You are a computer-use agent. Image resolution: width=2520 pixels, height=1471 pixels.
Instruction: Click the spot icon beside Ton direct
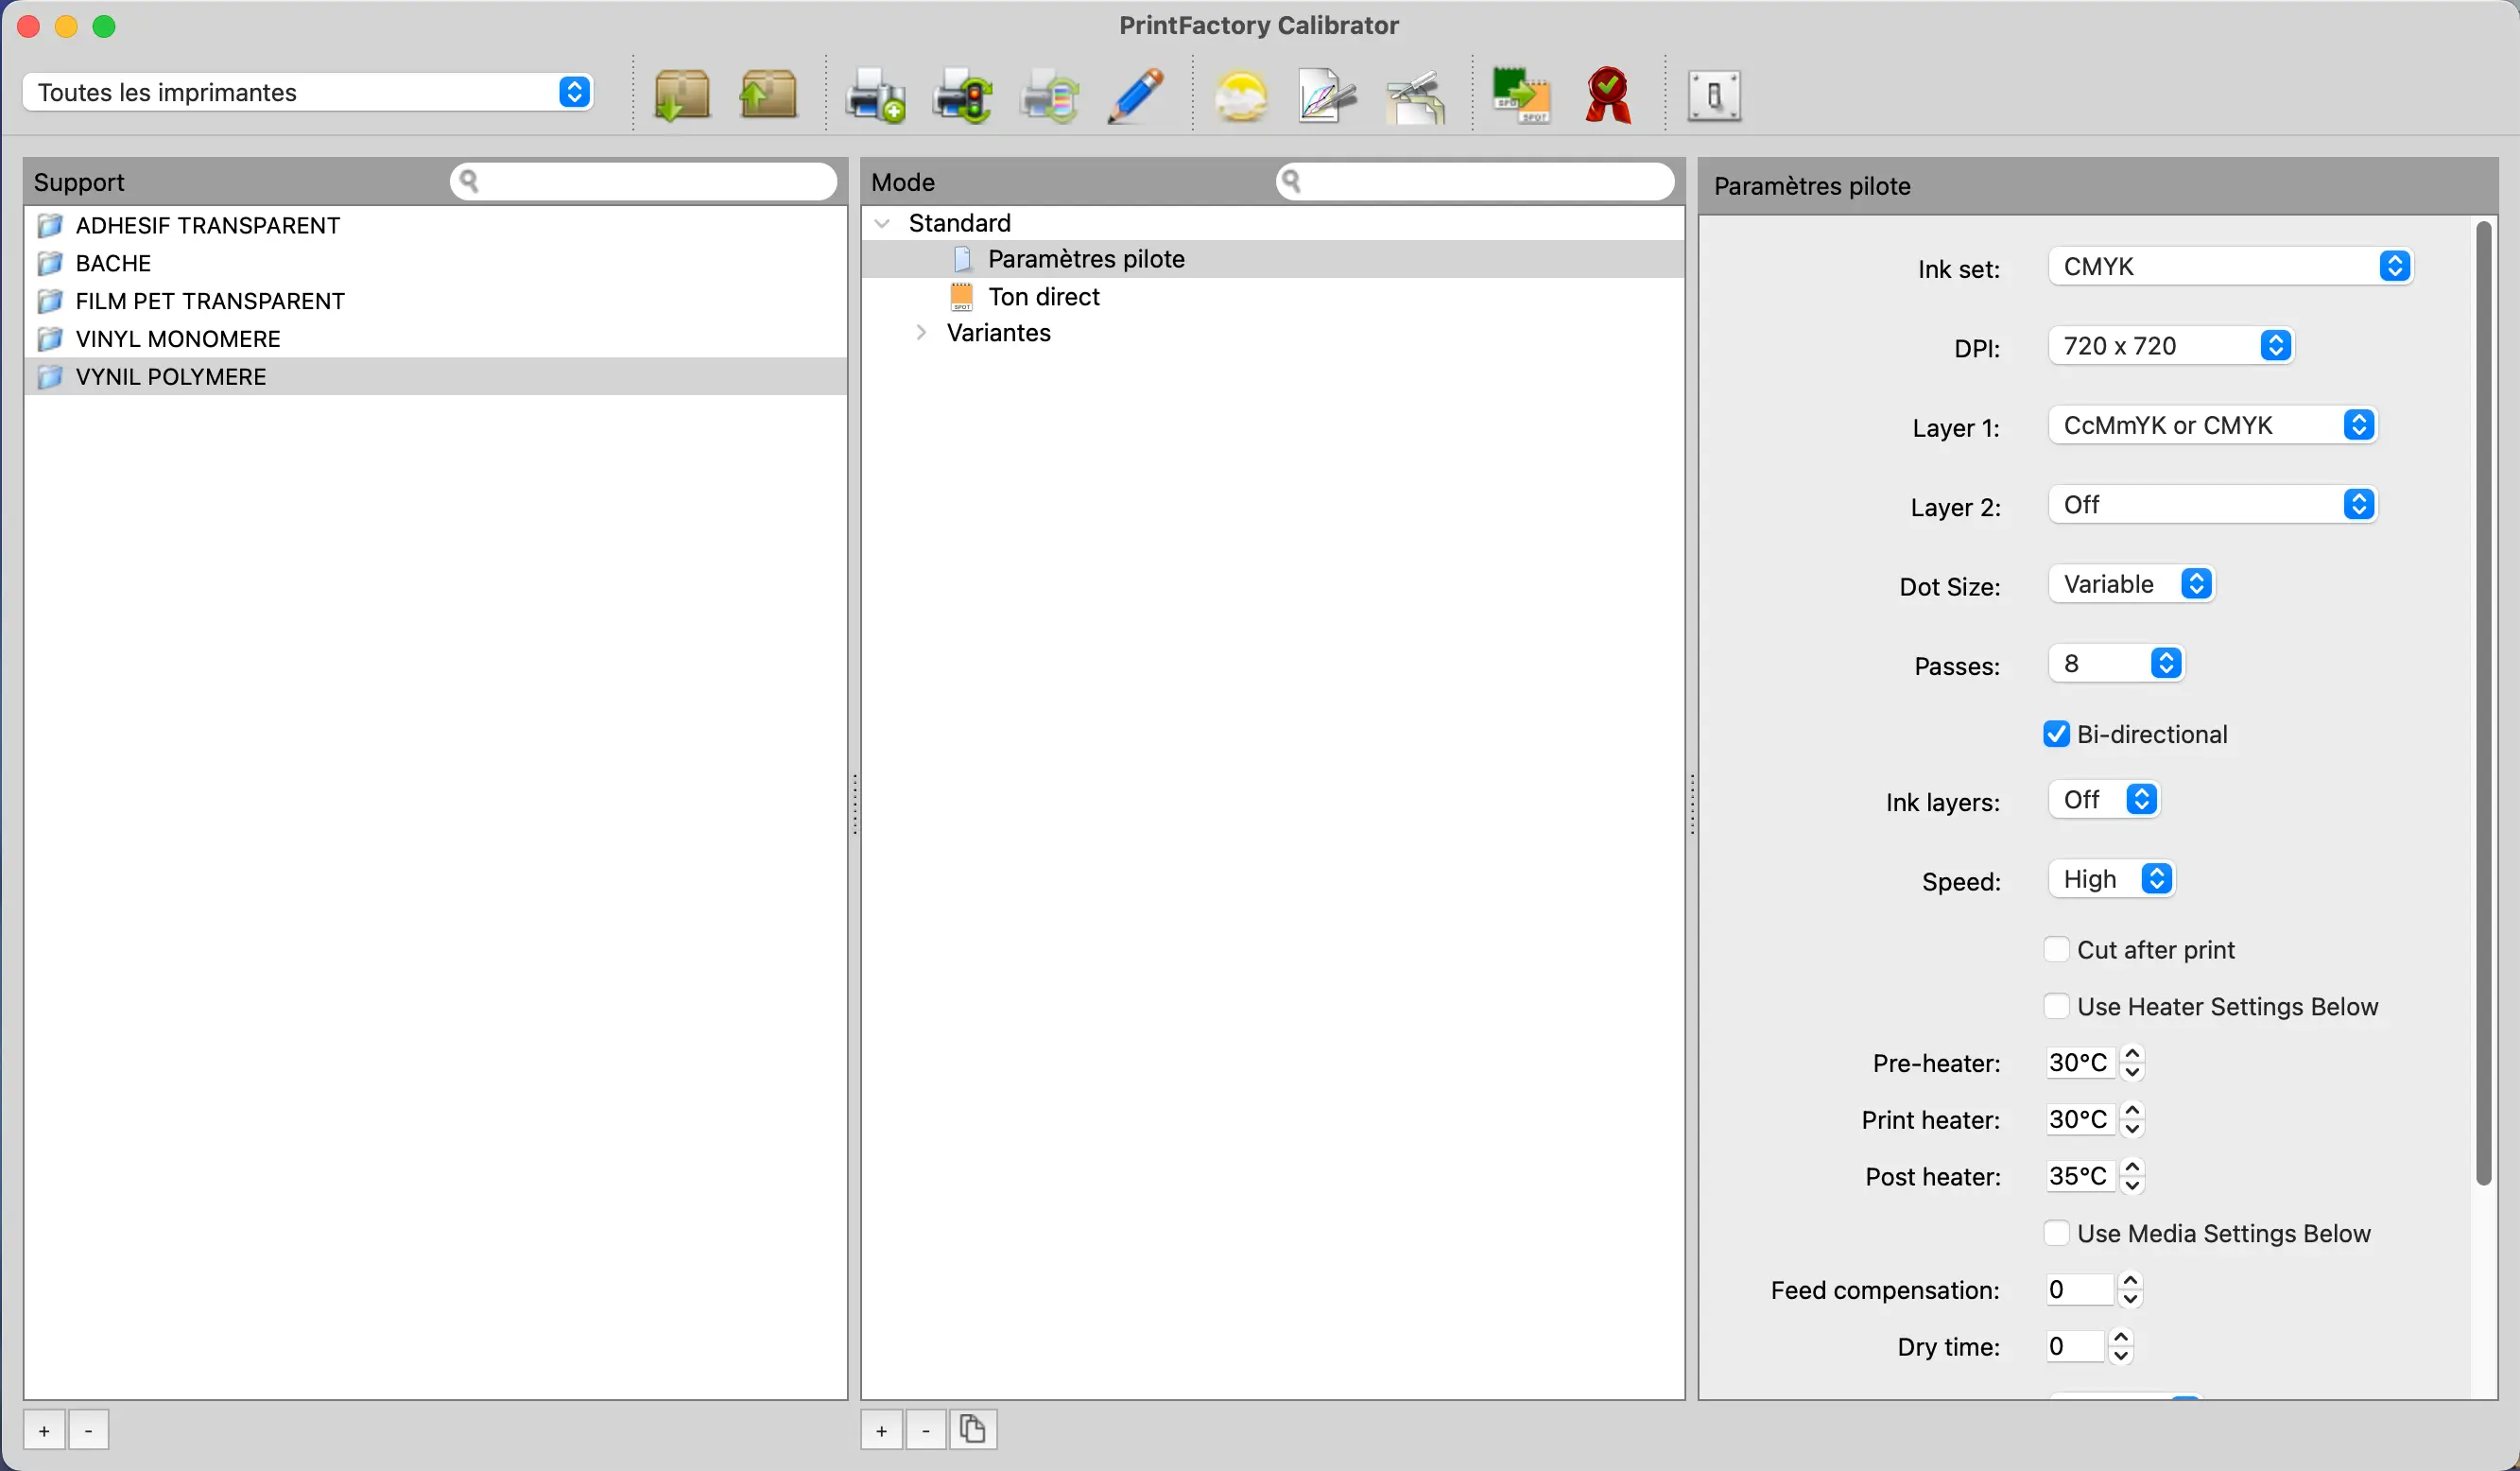[961, 297]
